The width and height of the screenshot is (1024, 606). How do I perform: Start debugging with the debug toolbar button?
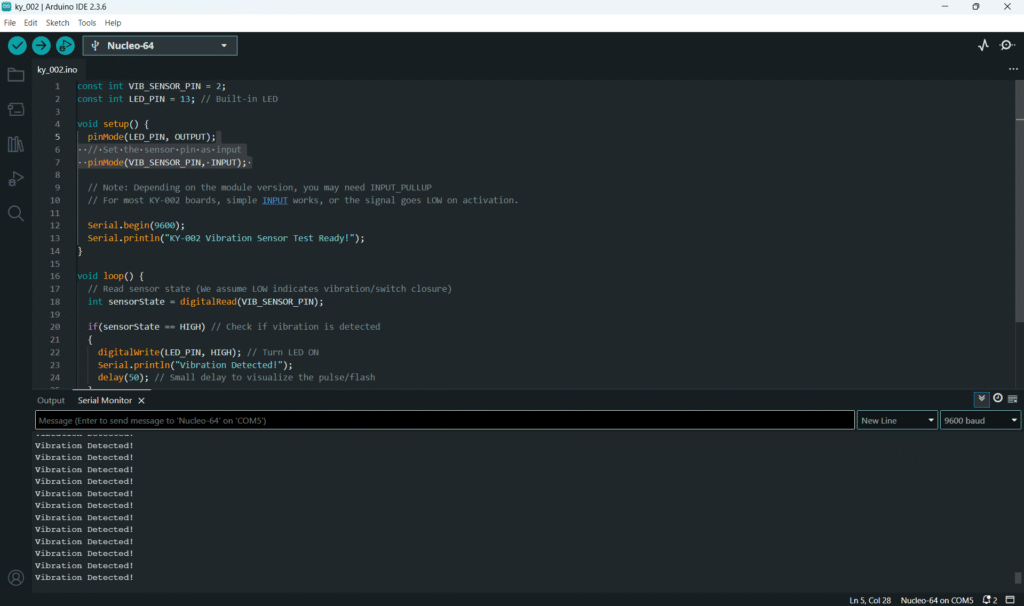click(x=65, y=46)
